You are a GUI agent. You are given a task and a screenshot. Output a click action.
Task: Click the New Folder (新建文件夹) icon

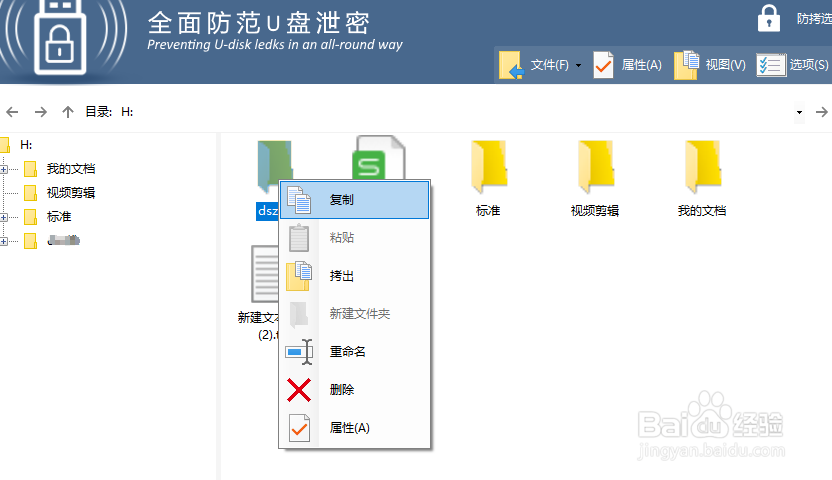[299, 314]
